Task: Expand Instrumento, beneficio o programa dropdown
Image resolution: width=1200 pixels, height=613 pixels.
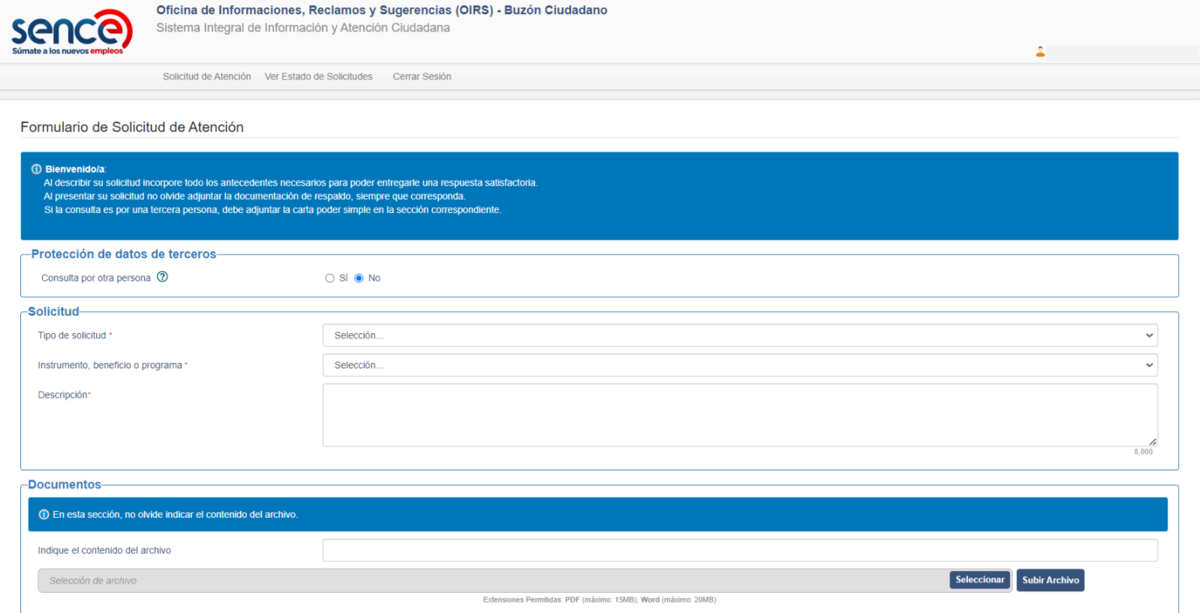Action: (739, 365)
